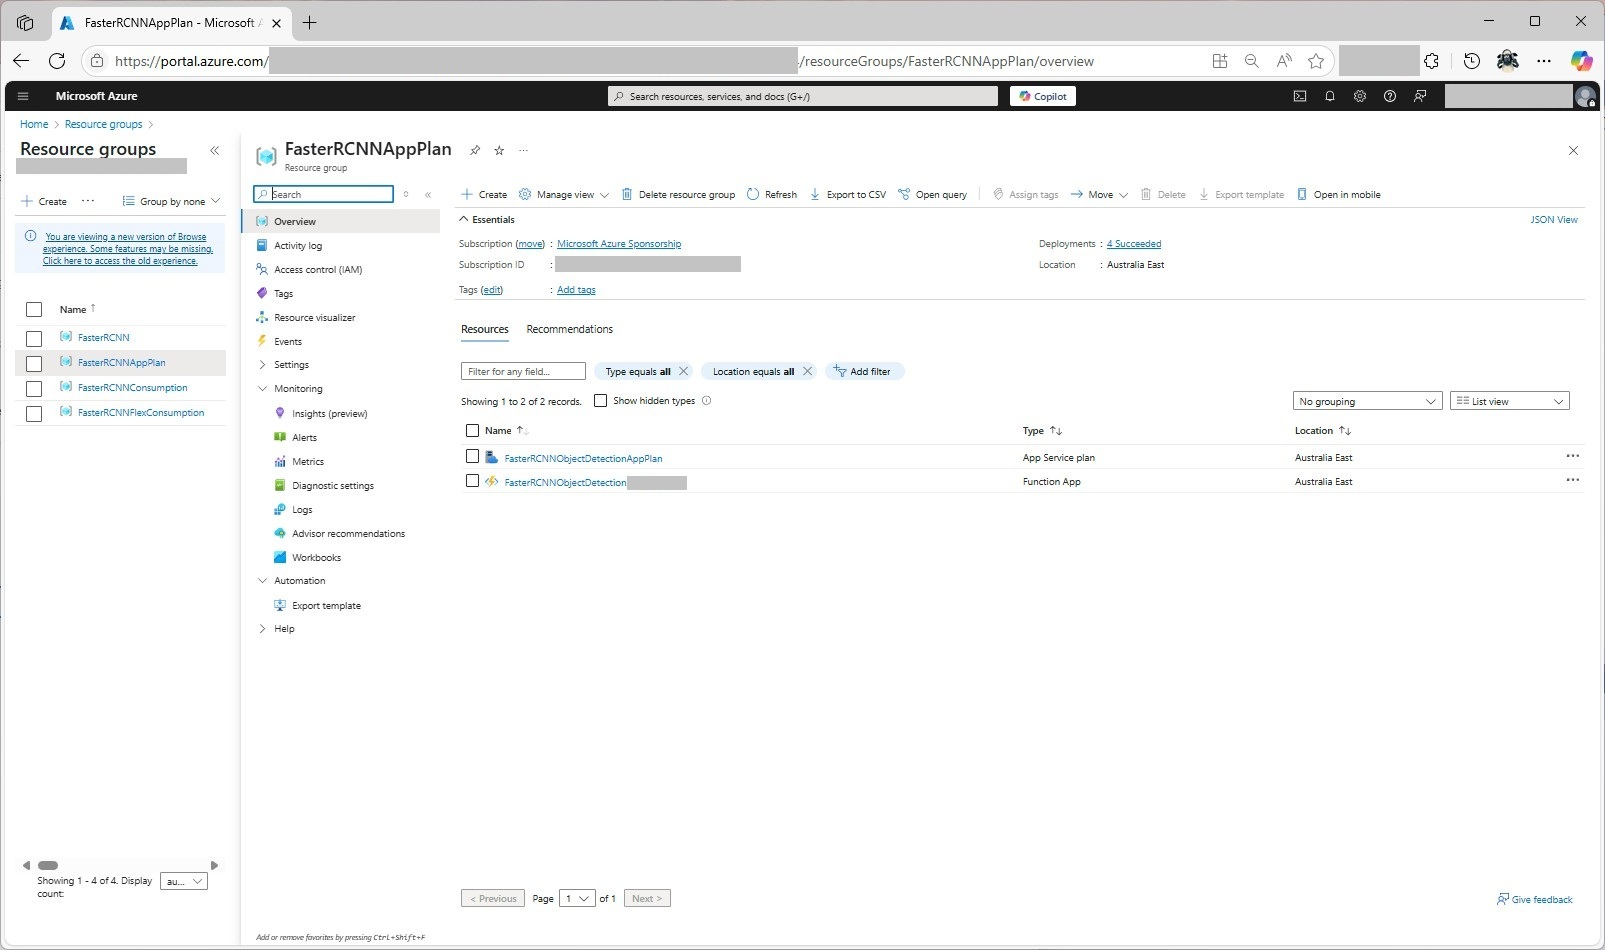The image size is (1605, 950).
Task: Select the FasterRCNNConsumption resource group checkbox
Action: click(x=34, y=388)
